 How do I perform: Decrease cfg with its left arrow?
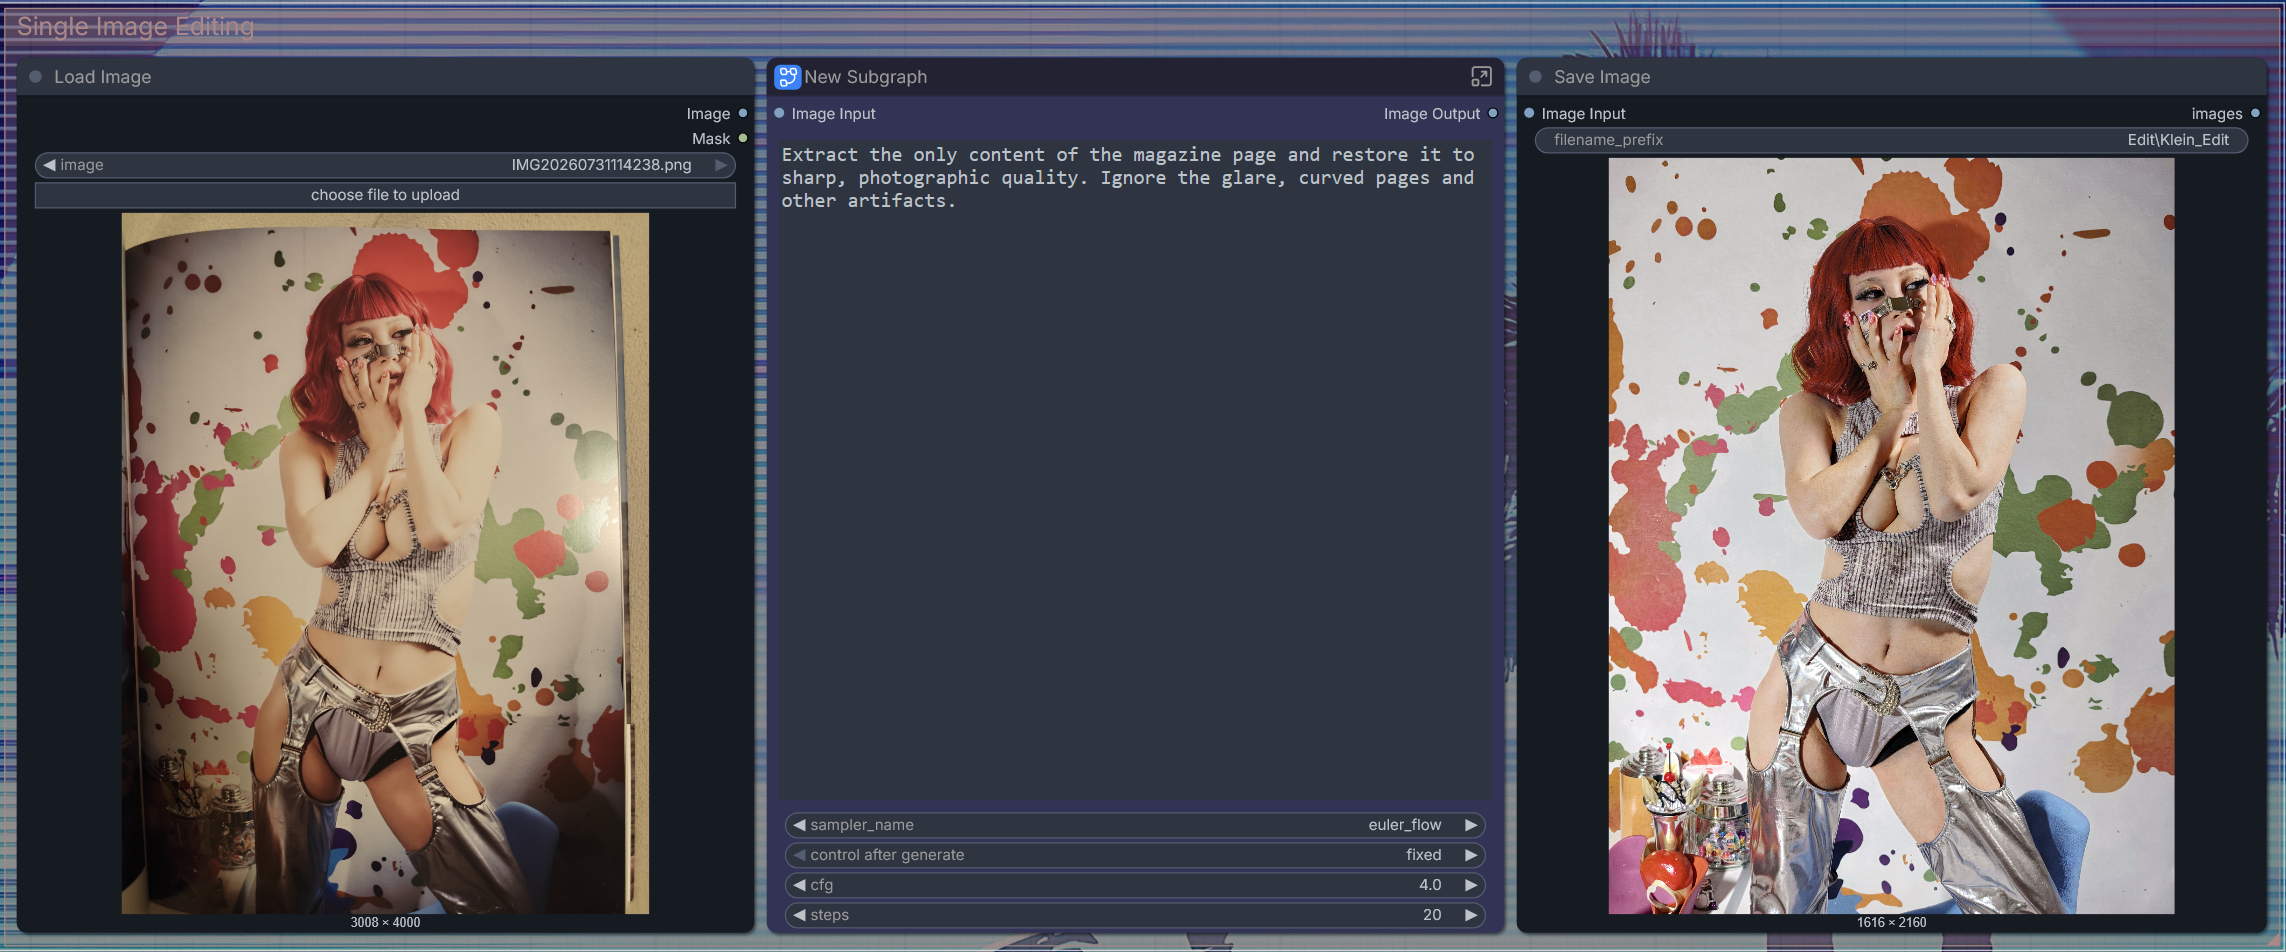[799, 885]
